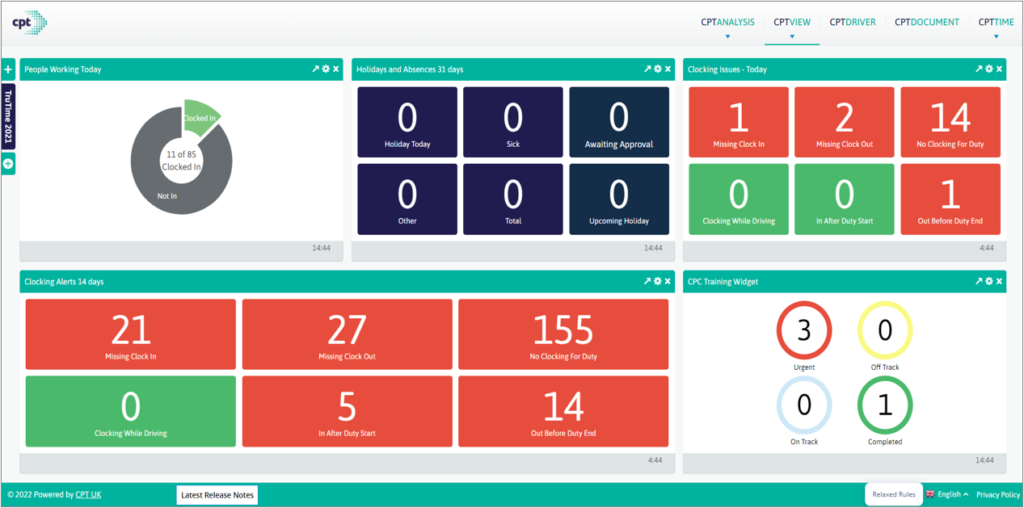Pop out the Holidays and Absences widget

coord(647,69)
